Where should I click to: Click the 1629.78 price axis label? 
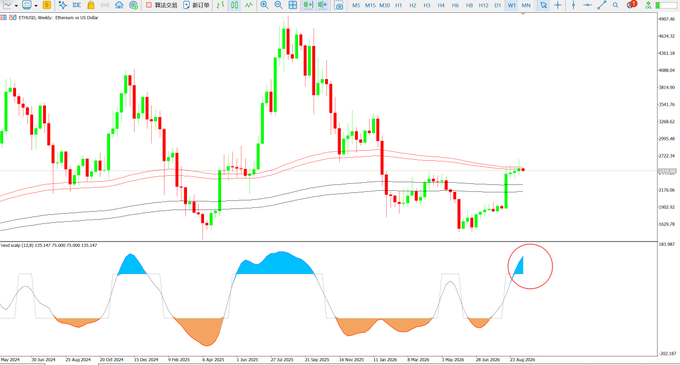(667, 224)
